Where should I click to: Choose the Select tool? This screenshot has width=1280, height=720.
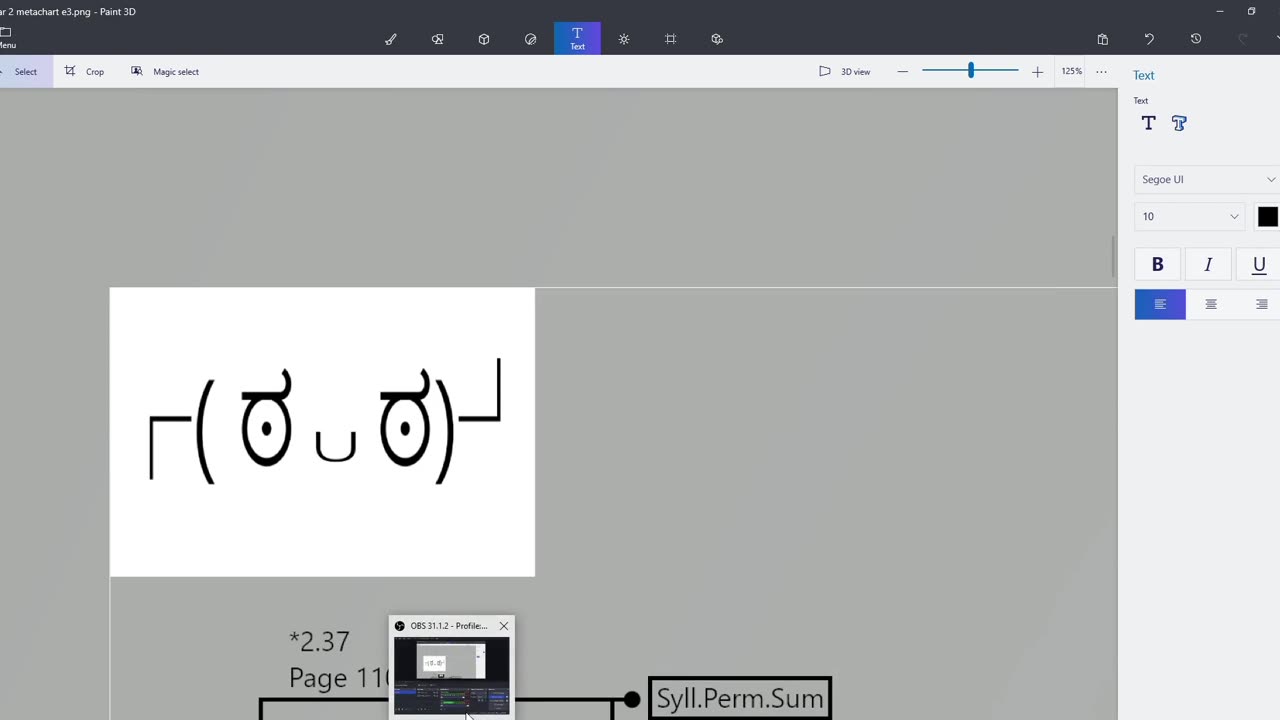pos(24,72)
